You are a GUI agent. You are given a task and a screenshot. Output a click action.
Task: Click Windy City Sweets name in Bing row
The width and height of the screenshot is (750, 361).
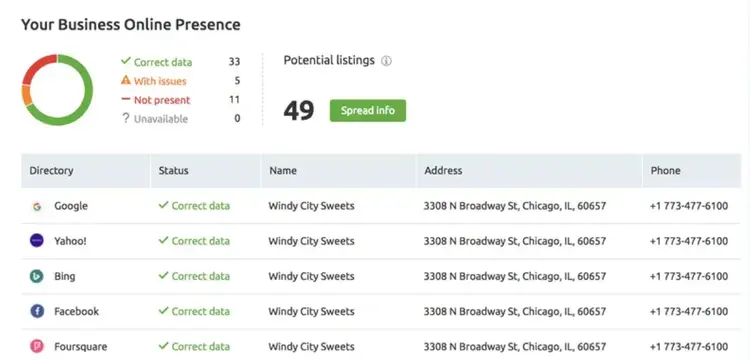(311, 276)
